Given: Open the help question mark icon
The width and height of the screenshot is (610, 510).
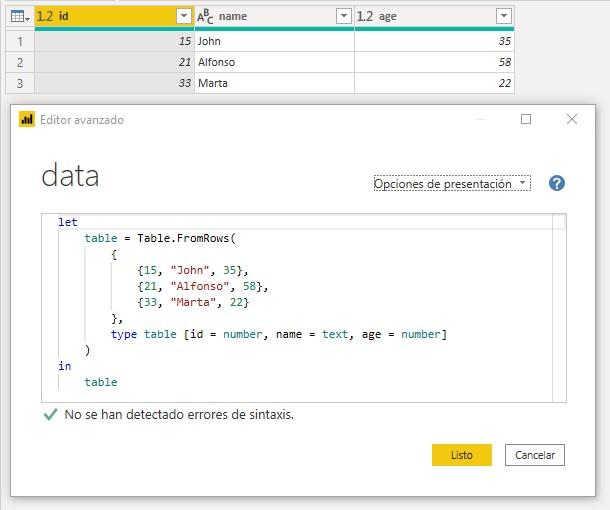Looking at the screenshot, I should [x=557, y=183].
